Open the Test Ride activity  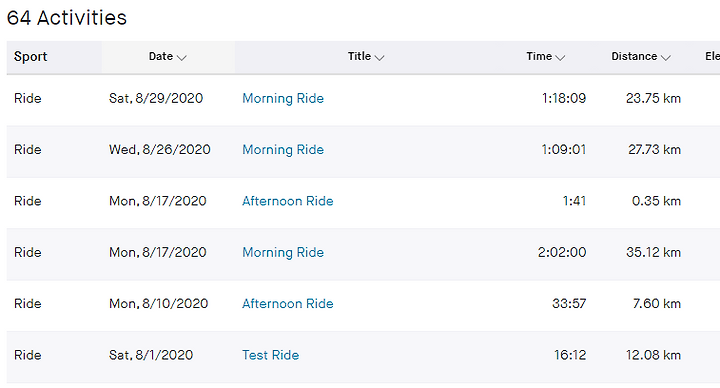tap(270, 355)
